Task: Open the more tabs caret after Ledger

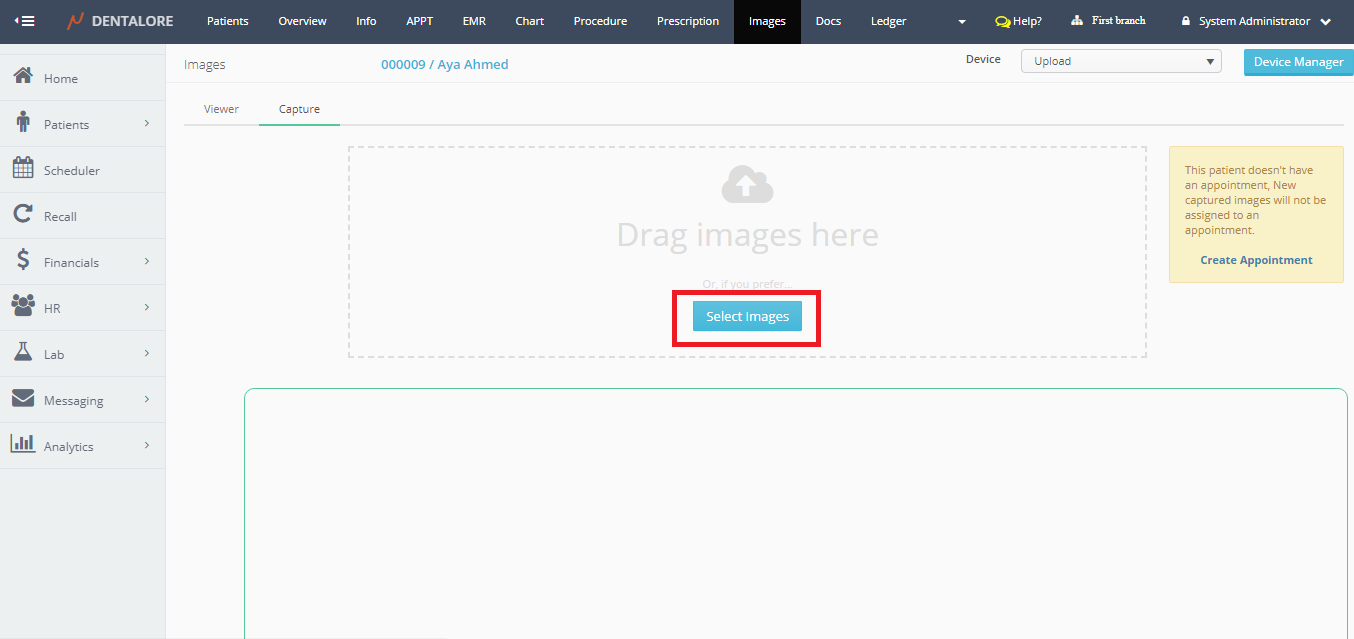Action: coord(962,22)
